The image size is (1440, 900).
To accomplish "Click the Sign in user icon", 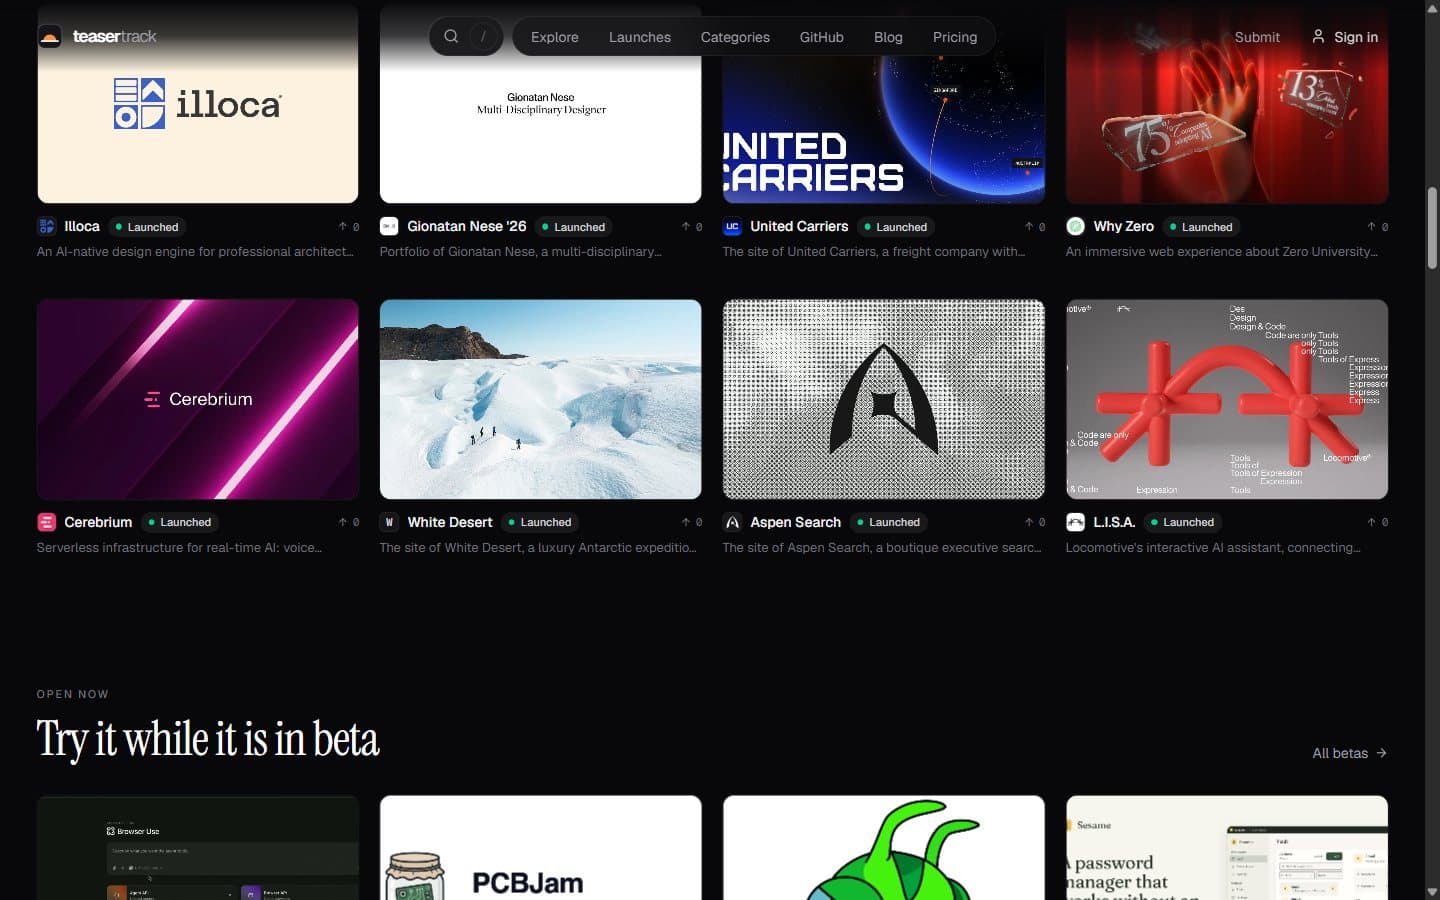I will tap(1318, 36).
